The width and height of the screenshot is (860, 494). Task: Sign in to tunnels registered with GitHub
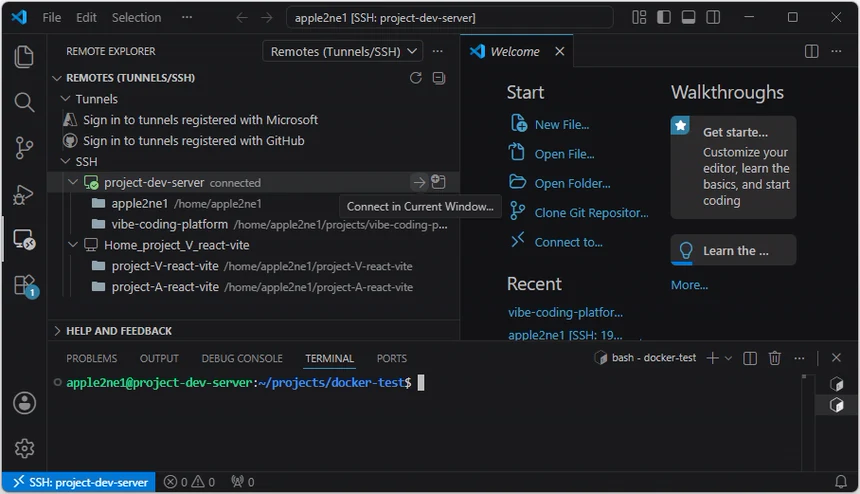[194, 141]
